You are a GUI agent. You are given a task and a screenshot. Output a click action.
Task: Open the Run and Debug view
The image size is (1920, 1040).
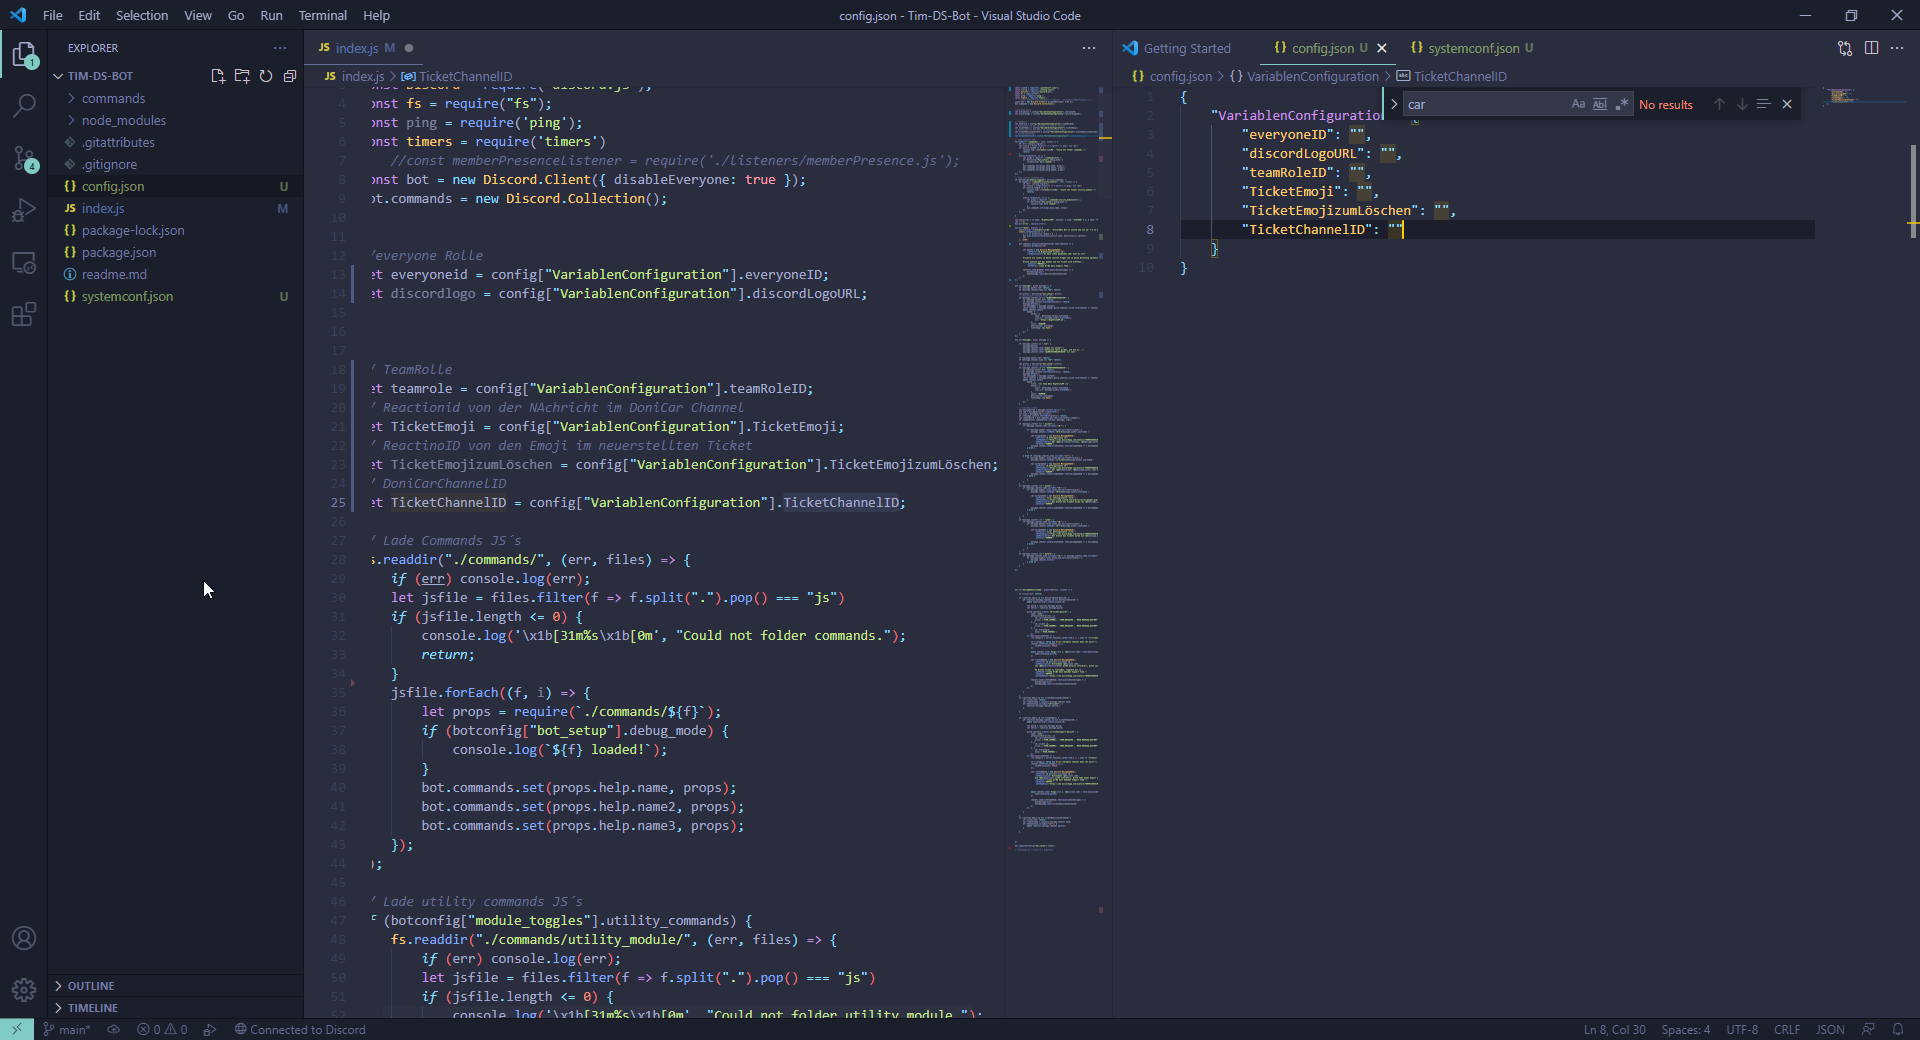(x=24, y=211)
